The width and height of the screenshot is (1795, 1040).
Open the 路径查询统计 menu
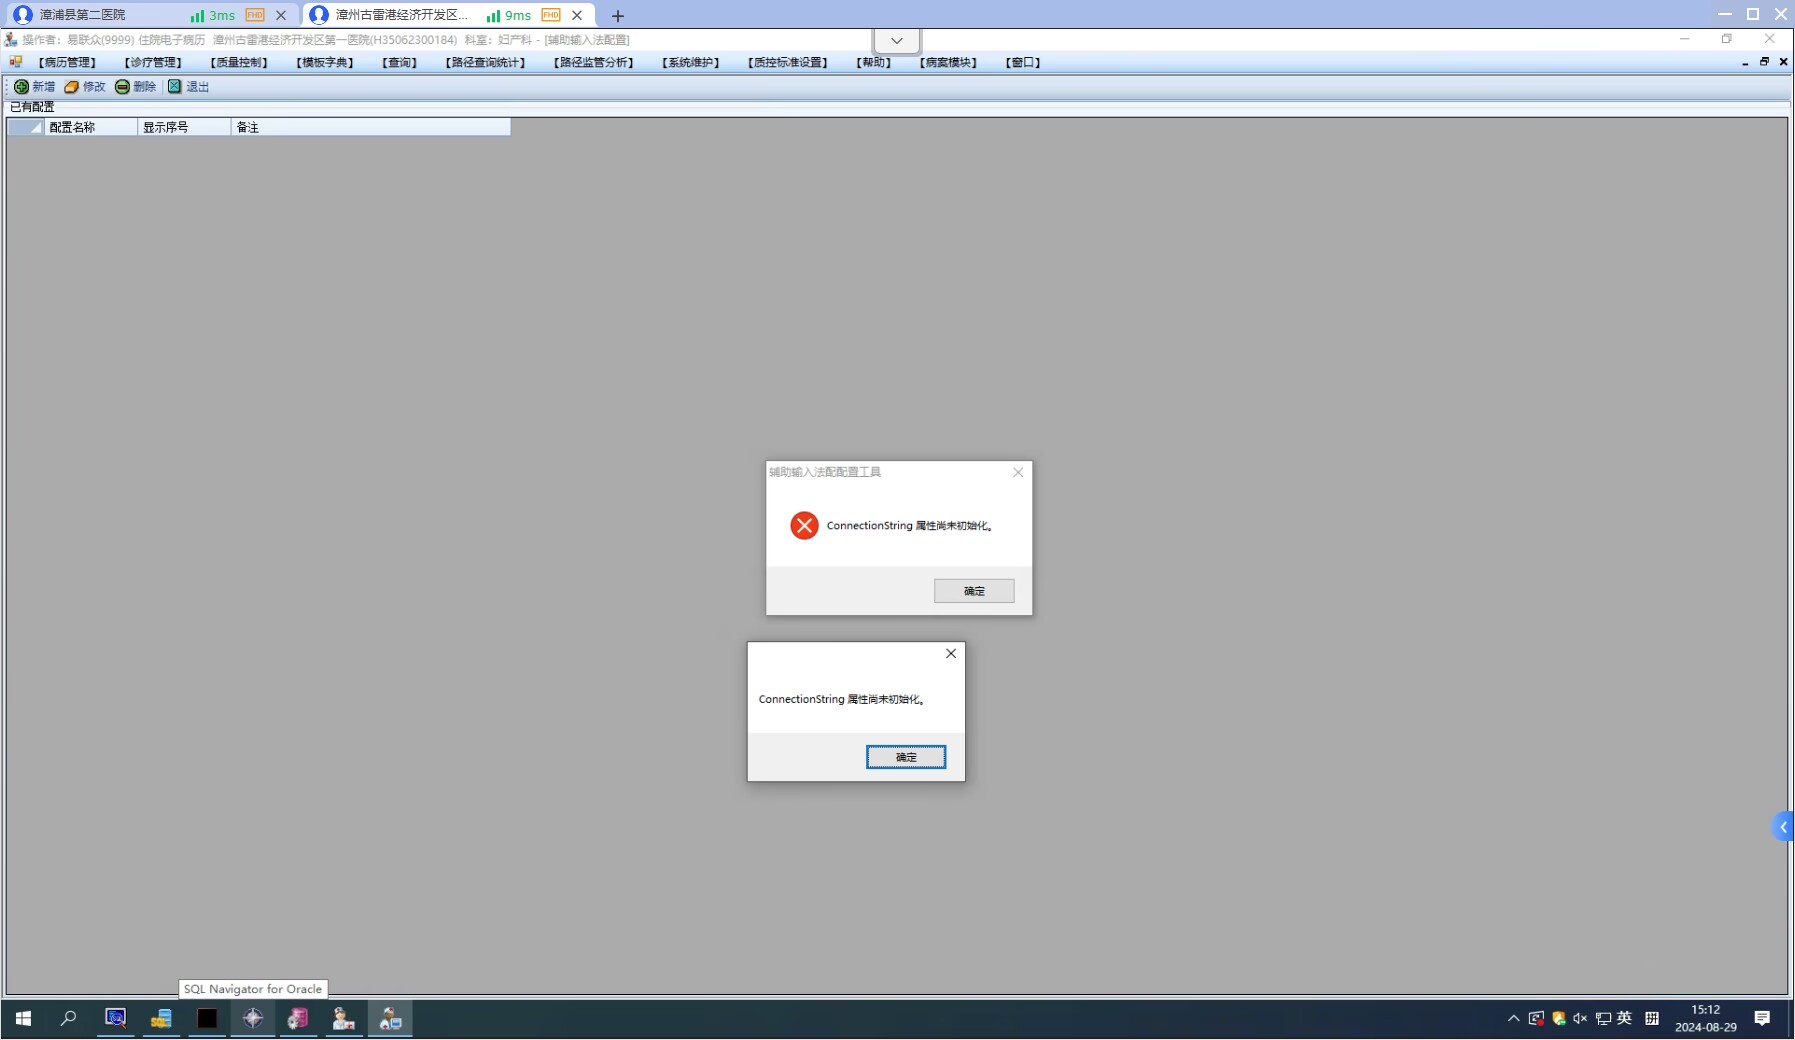pos(485,62)
